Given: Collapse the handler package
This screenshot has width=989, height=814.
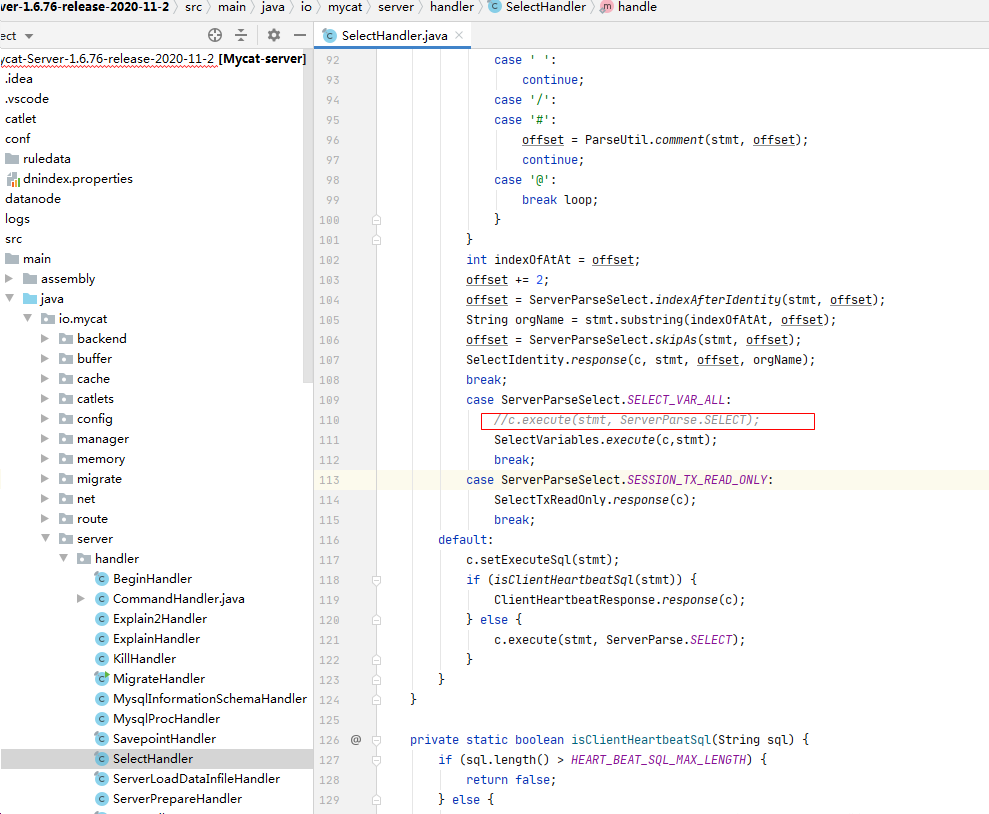Looking at the screenshot, I should [x=63, y=559].
